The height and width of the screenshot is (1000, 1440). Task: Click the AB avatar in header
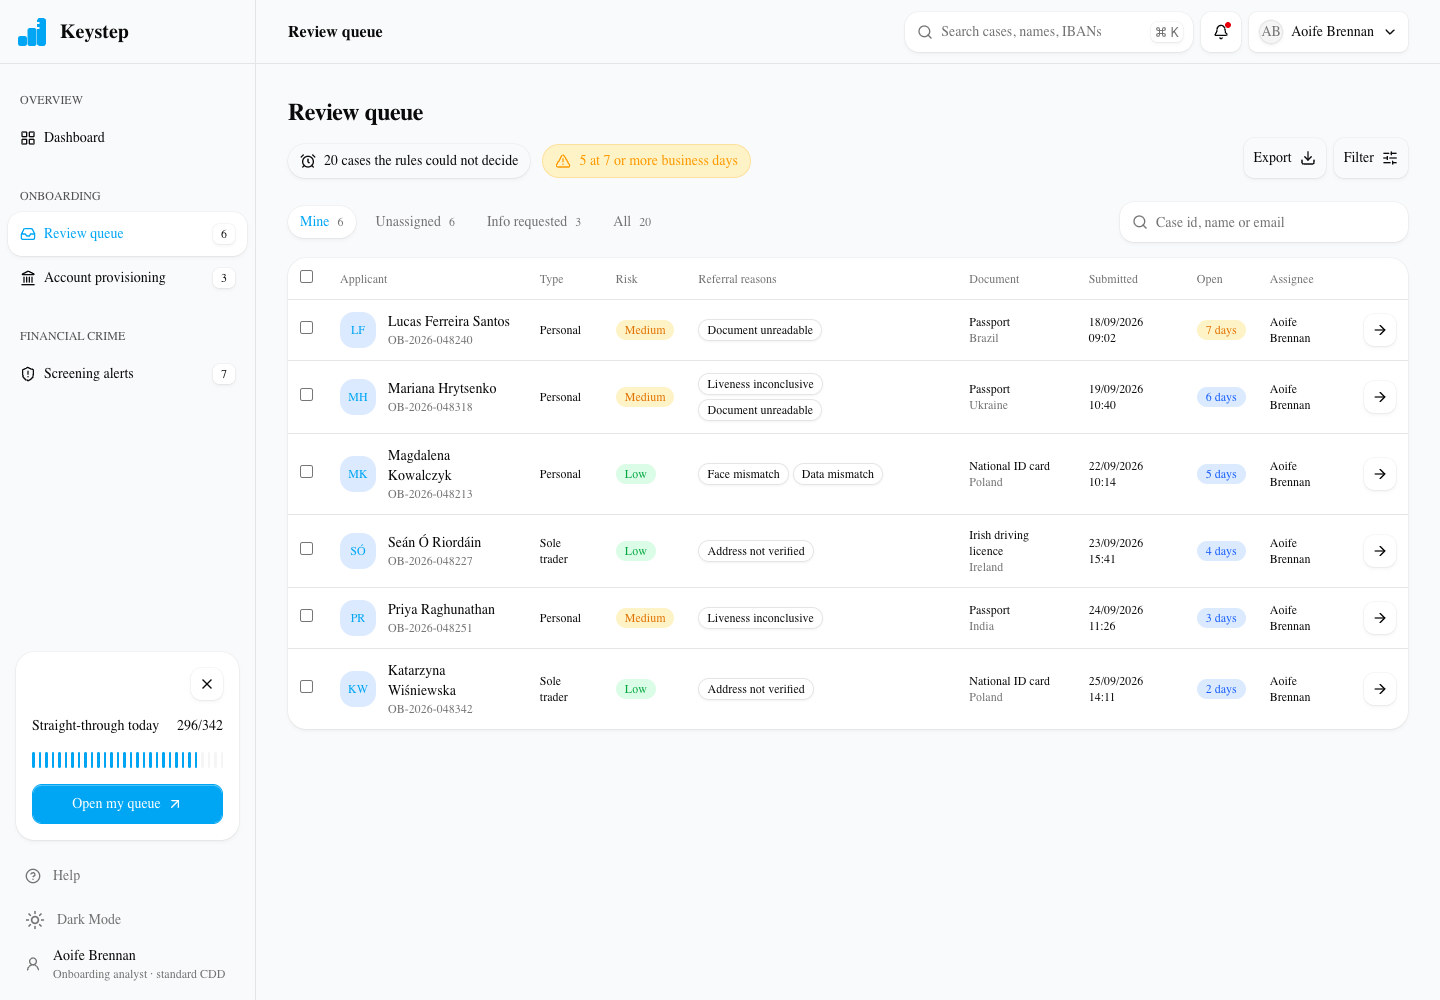1271,32
